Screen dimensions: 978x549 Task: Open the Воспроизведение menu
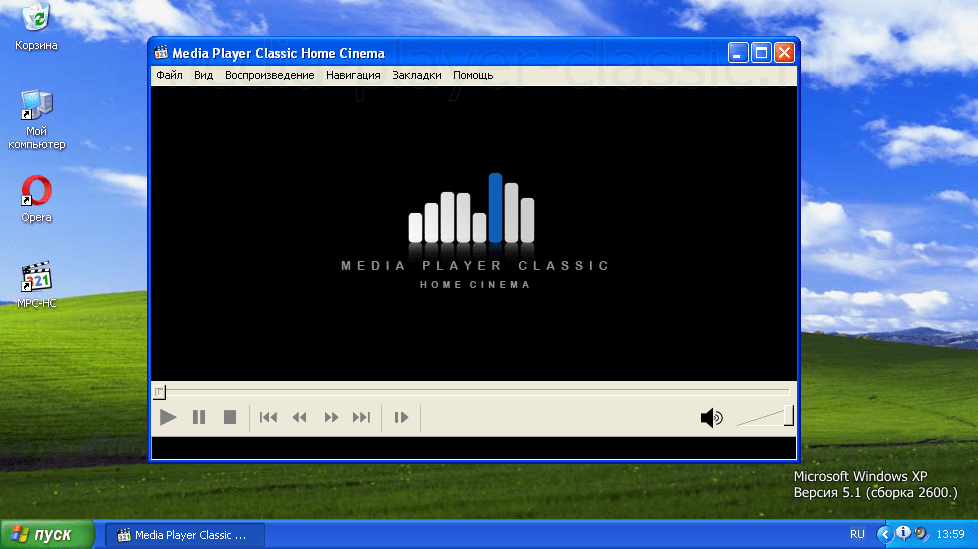[x=269, y=75]
